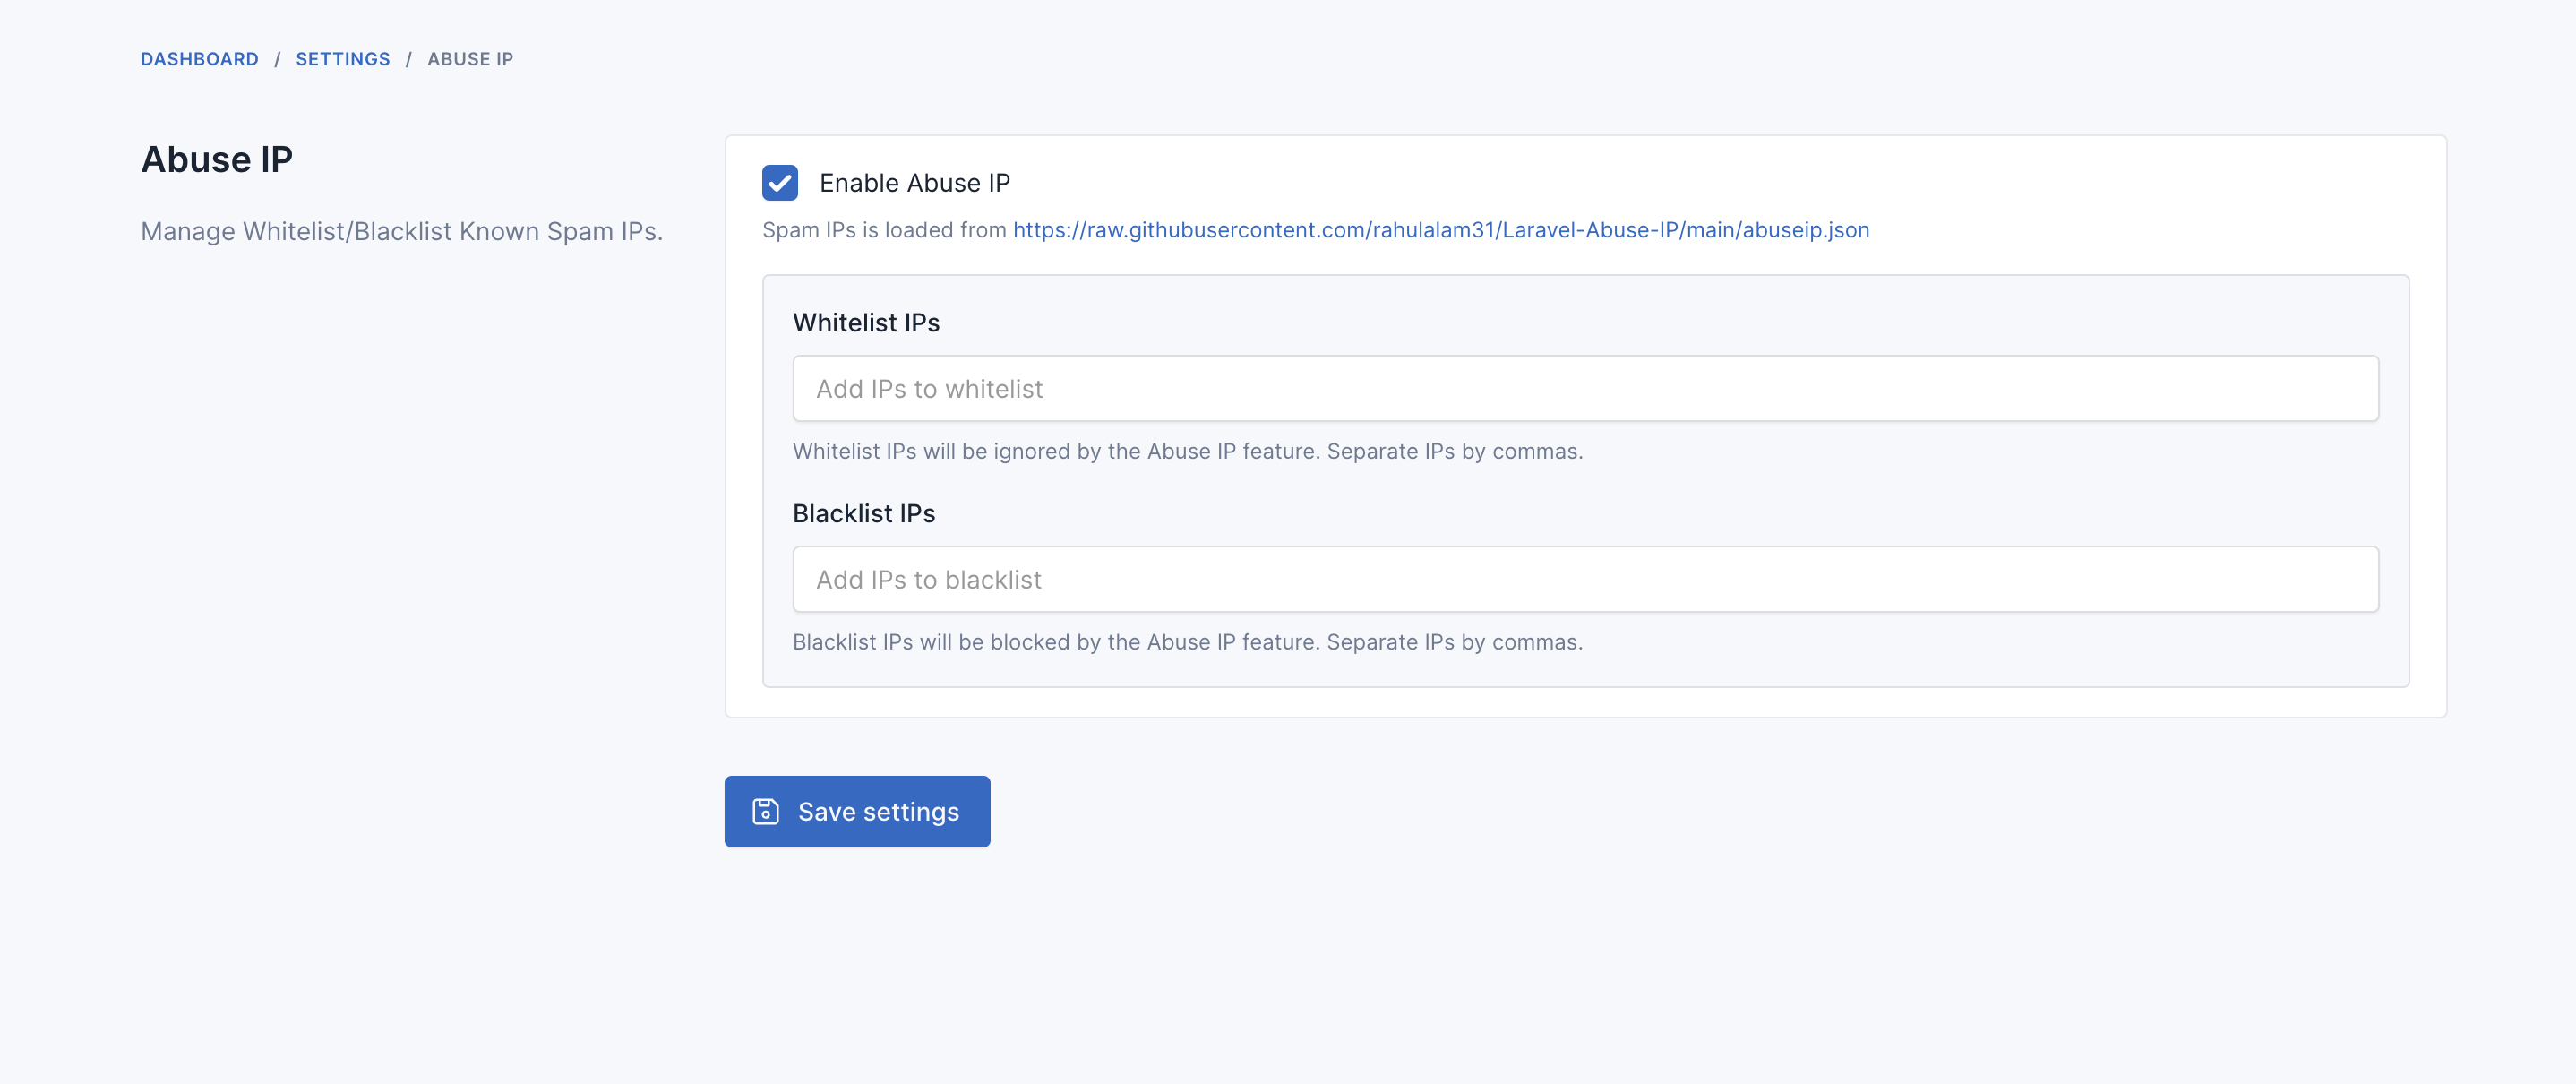Viewport: 2576px width, 1084px height.
Task: Open the raw.githubusercontent abuseip.json link
Action: (x=1440, y=230)
